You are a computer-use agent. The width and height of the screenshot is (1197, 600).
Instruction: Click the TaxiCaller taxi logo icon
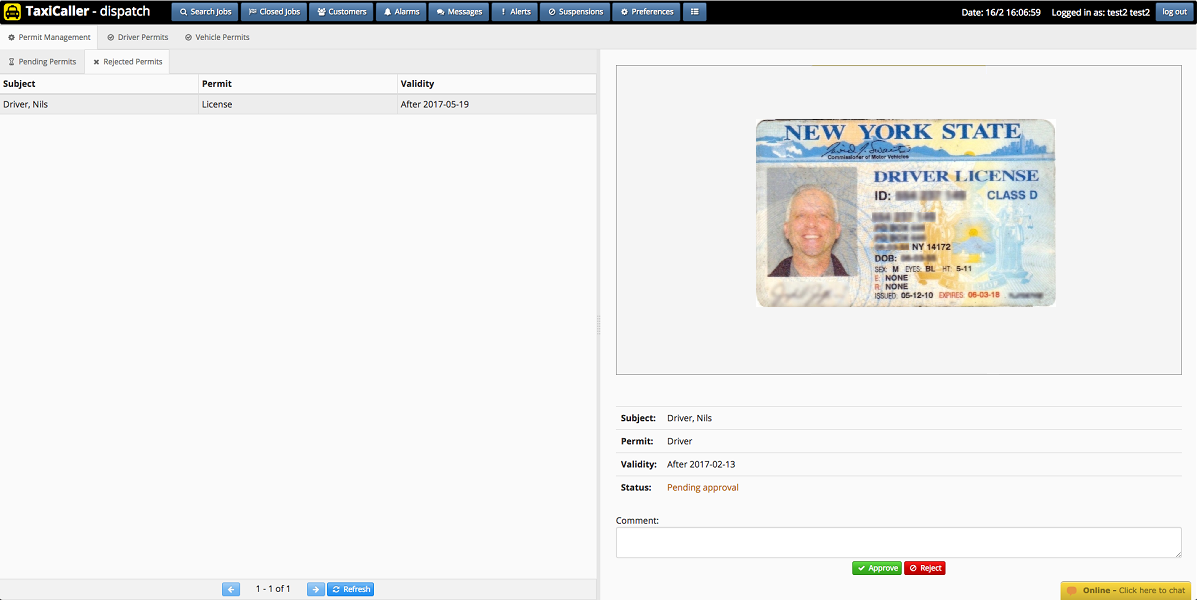(12, 12)
